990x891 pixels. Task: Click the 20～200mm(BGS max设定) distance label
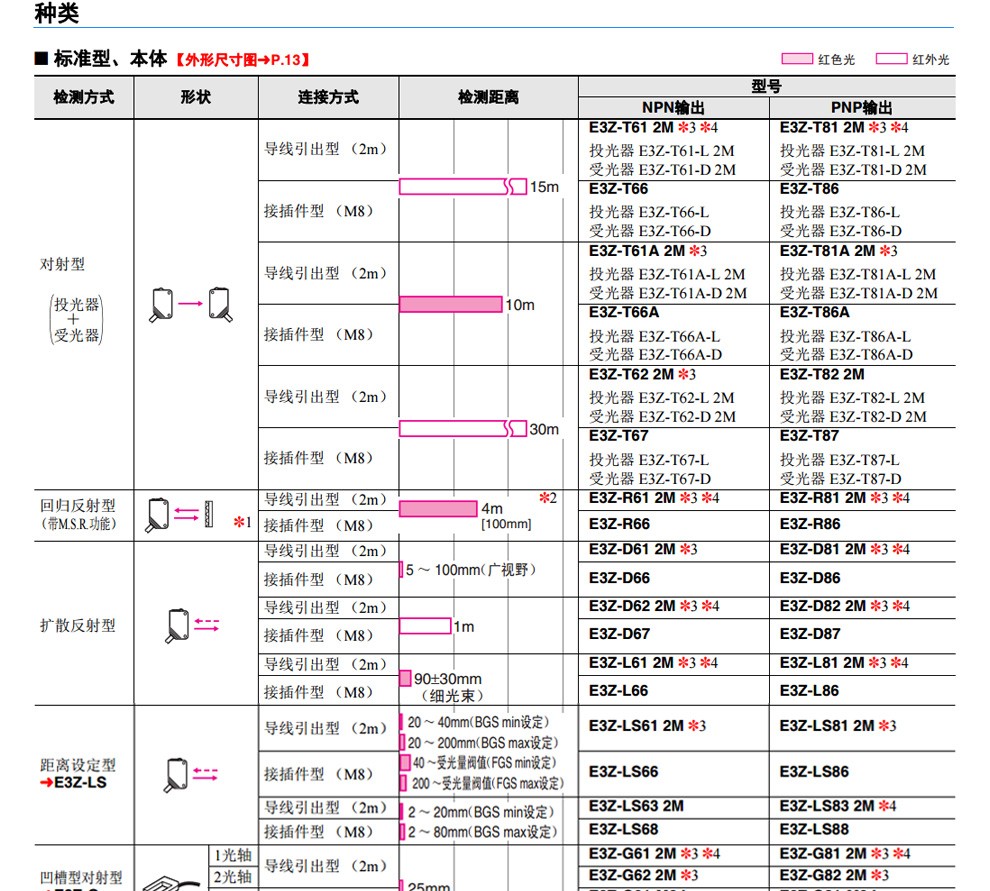pos(484,743)
